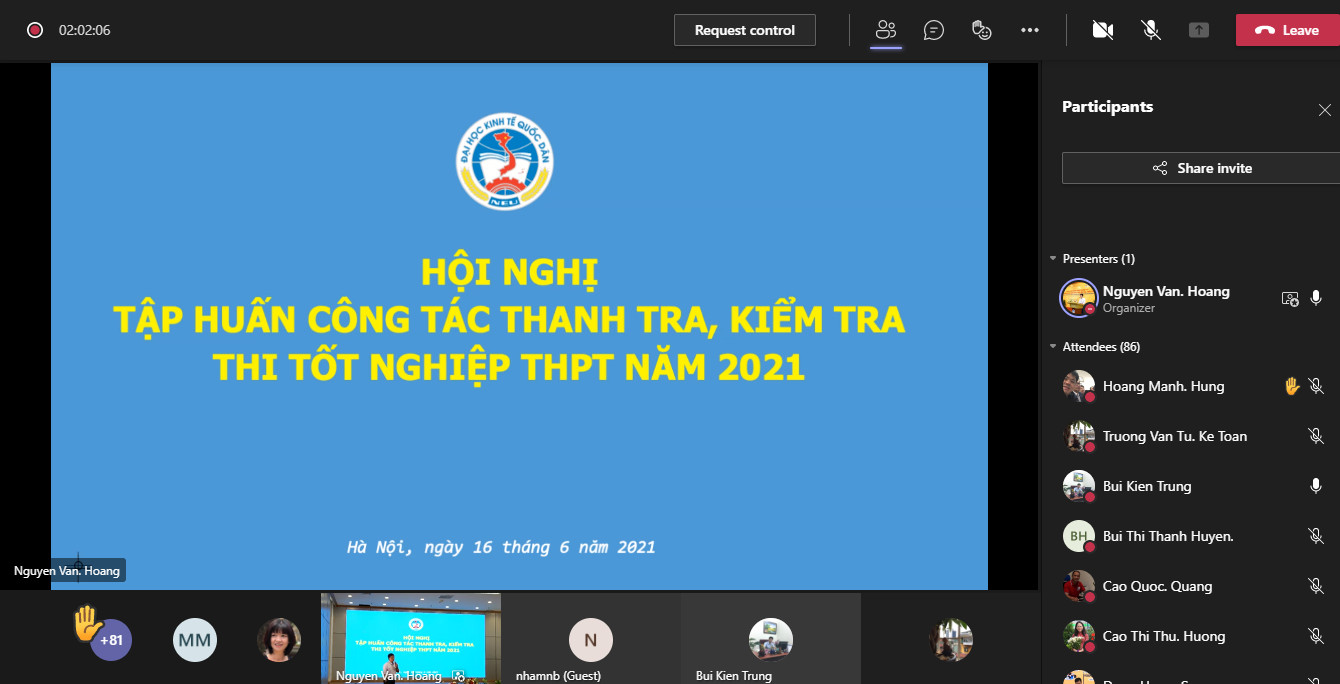This screenshot has width=1340, height=684.
Task: Close the Participants panel
Action: coord(1324,110)
